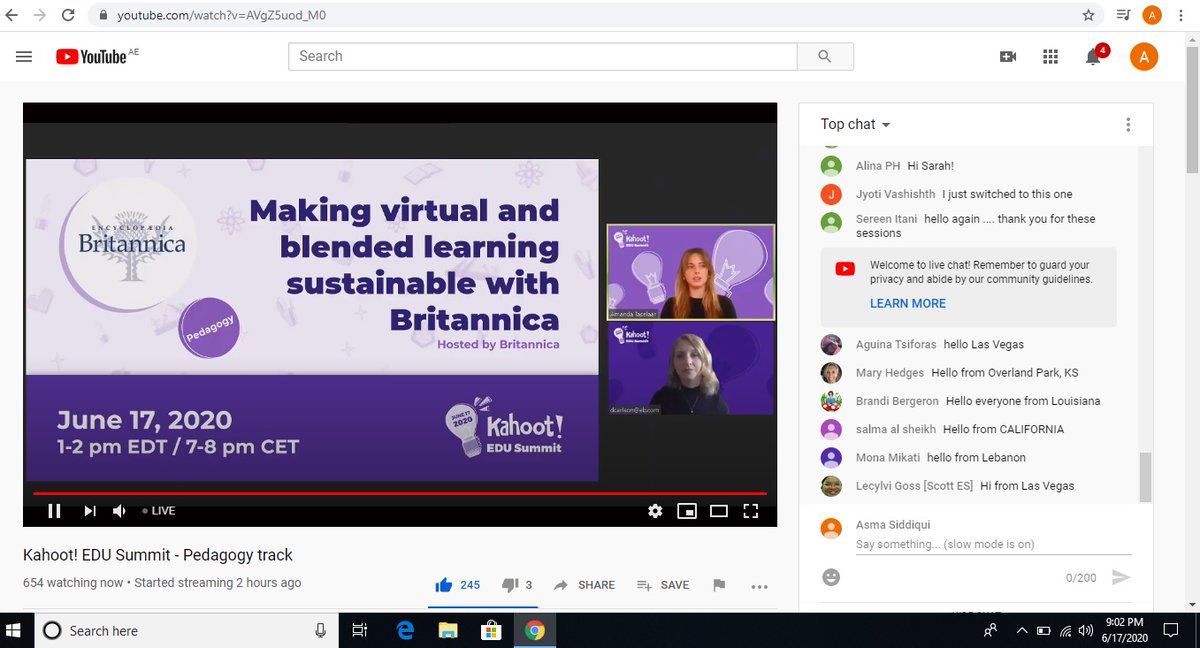This screenshot has height=648, width=1200.
Task: Open Windows Start menu
Action: [14, 630]
